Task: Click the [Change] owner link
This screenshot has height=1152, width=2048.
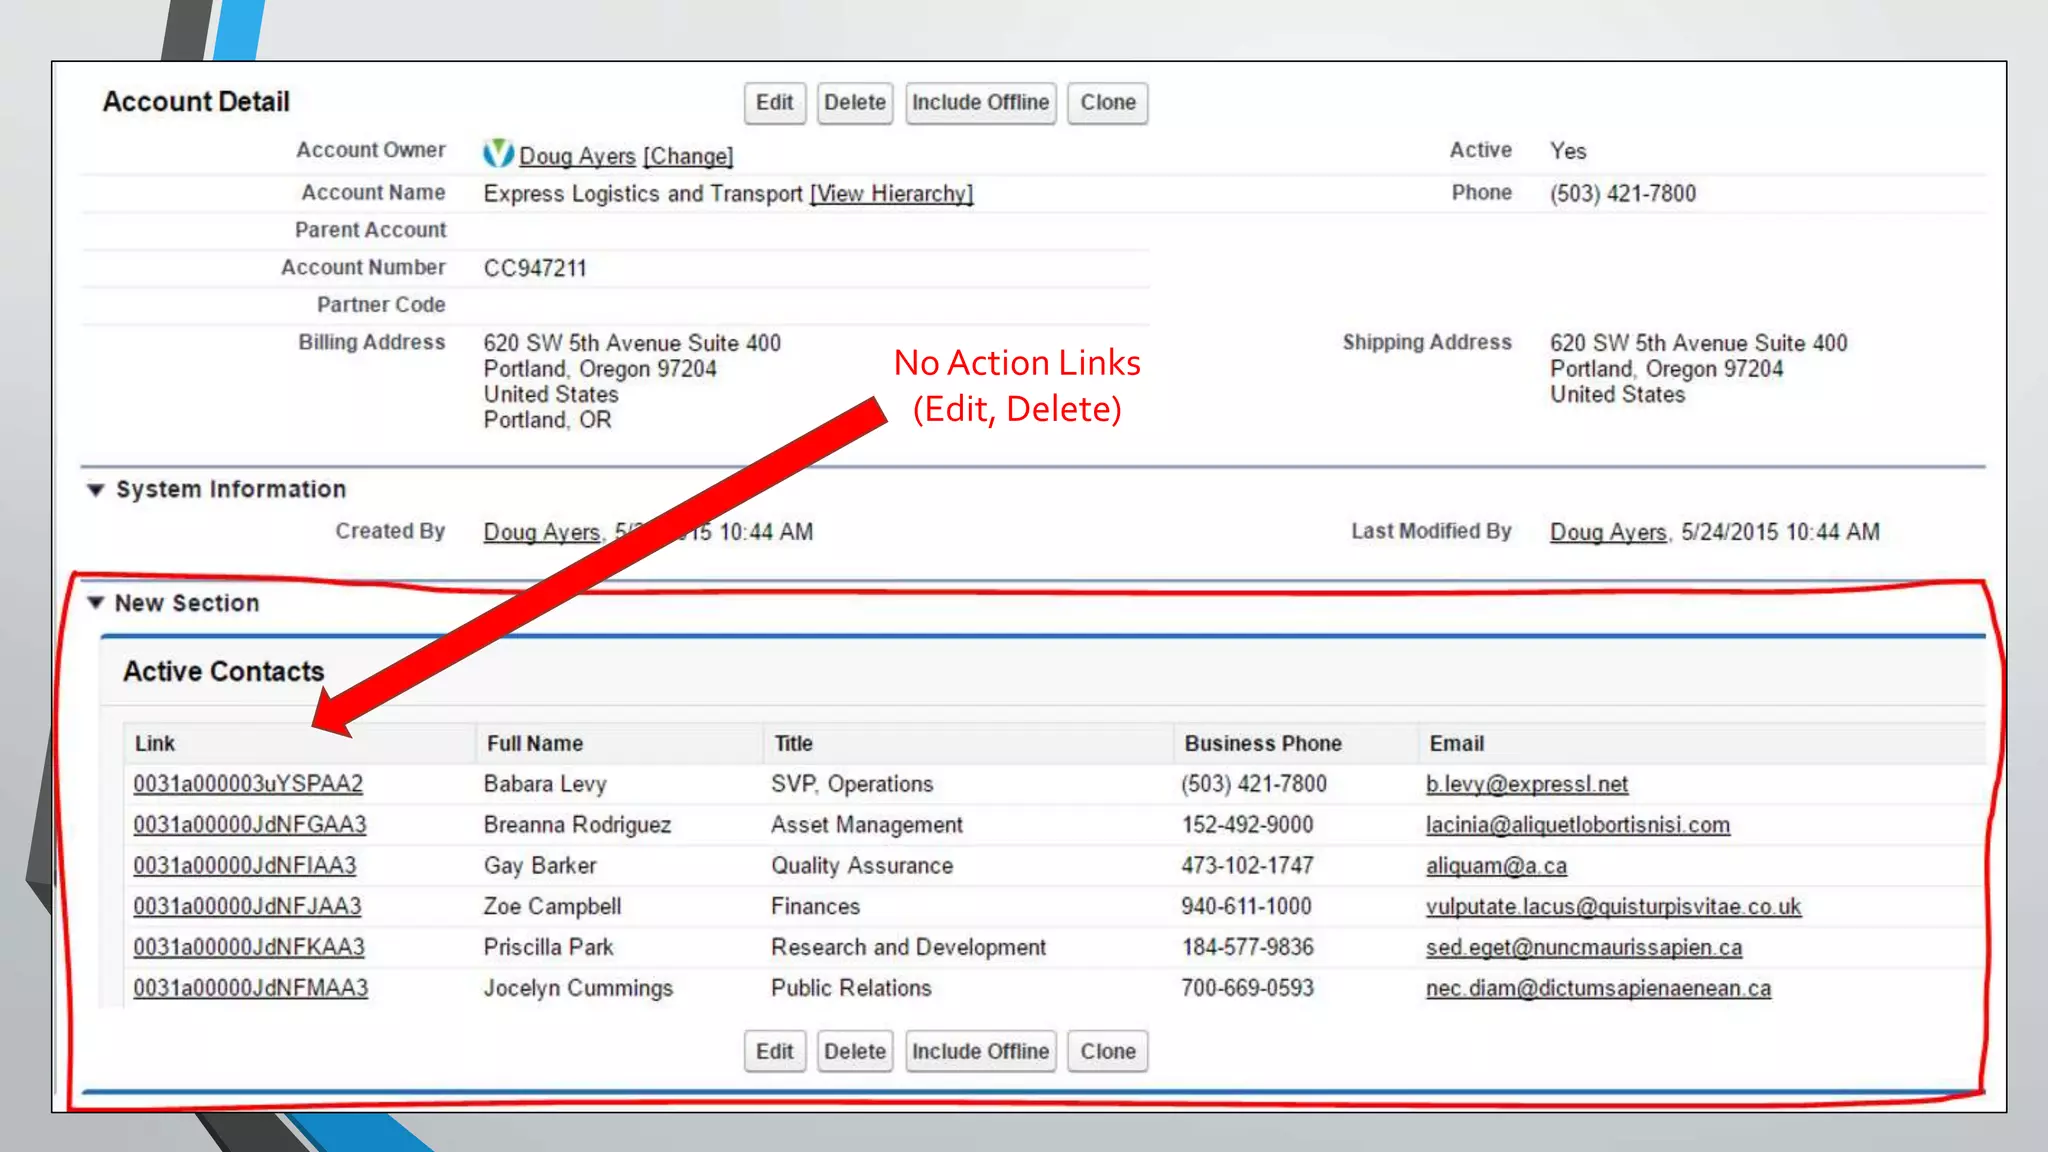Action: click(688, 156)
